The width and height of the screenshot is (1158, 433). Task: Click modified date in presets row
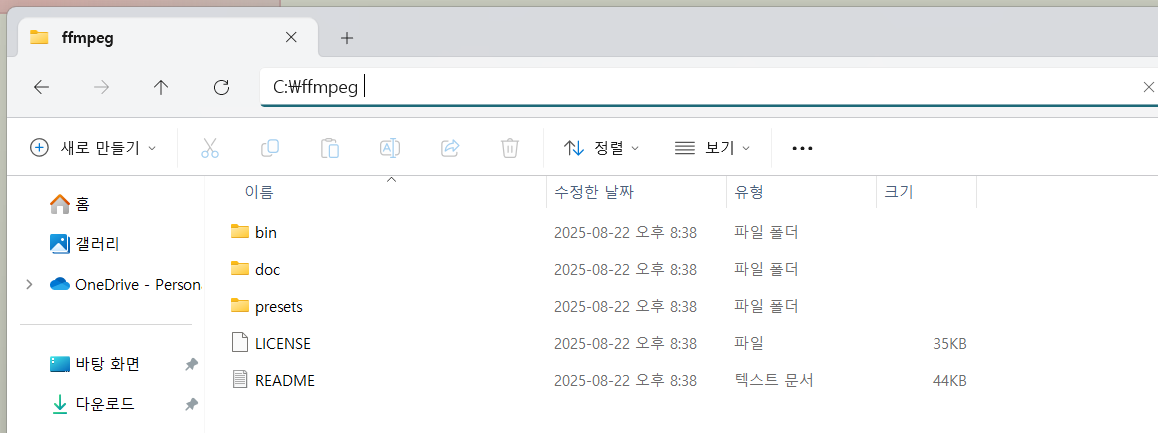click(x=626, y=306)
